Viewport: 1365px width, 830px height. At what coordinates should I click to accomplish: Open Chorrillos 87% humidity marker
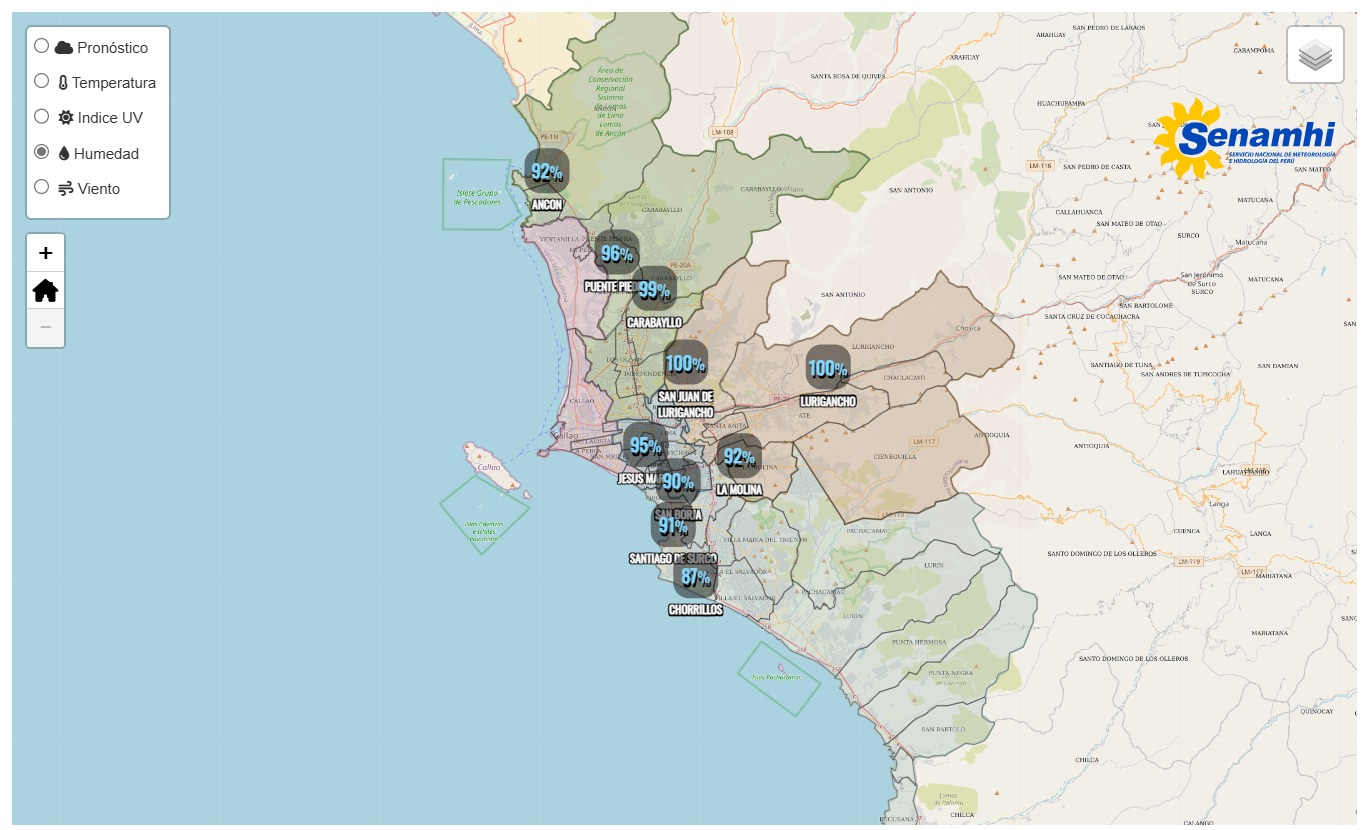695,576
